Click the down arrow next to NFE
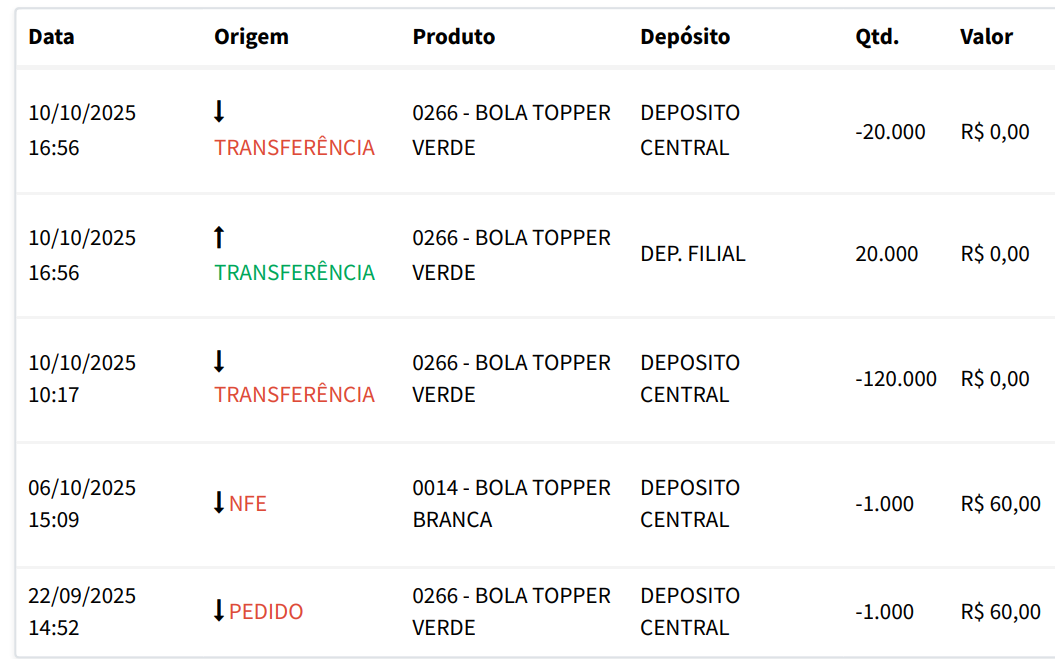1055x659 pixels. coord(220,503)
